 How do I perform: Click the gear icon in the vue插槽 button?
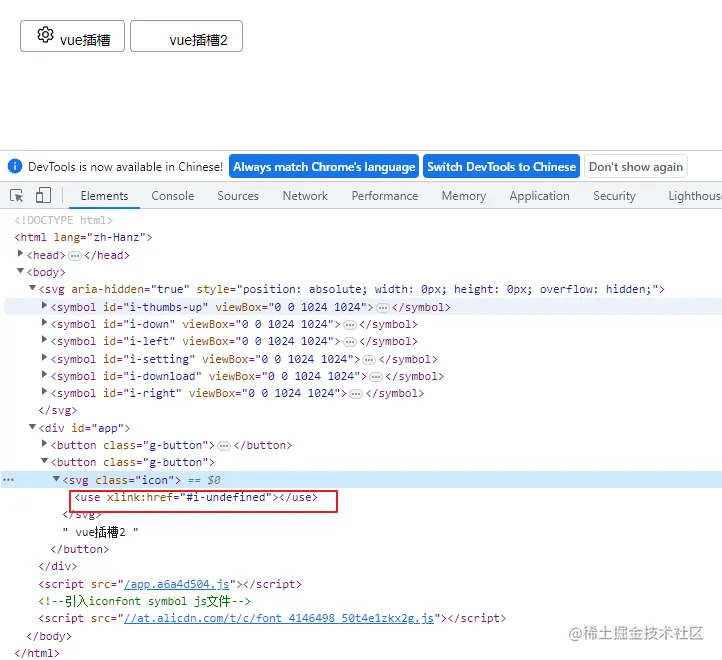pos(45,35)
